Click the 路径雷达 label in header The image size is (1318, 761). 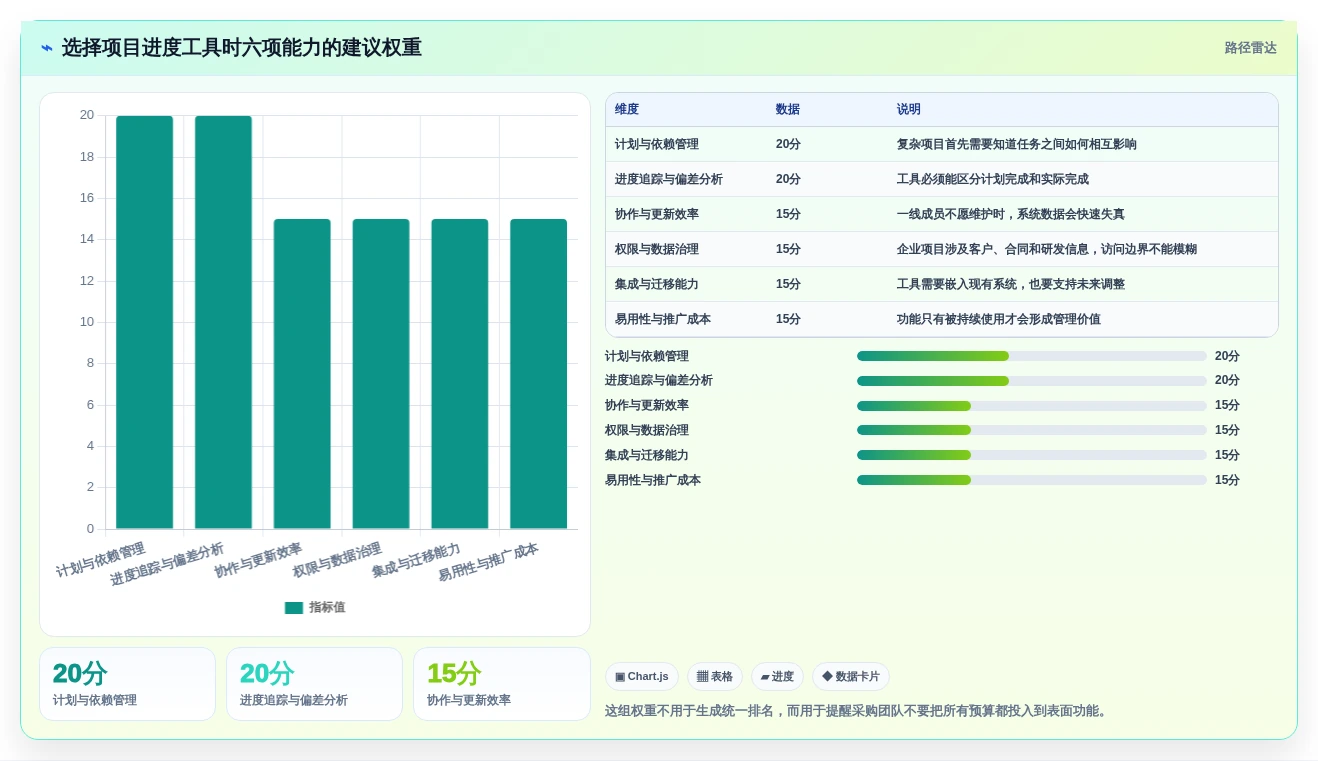pyautogui.click(x=1250, y=48)
